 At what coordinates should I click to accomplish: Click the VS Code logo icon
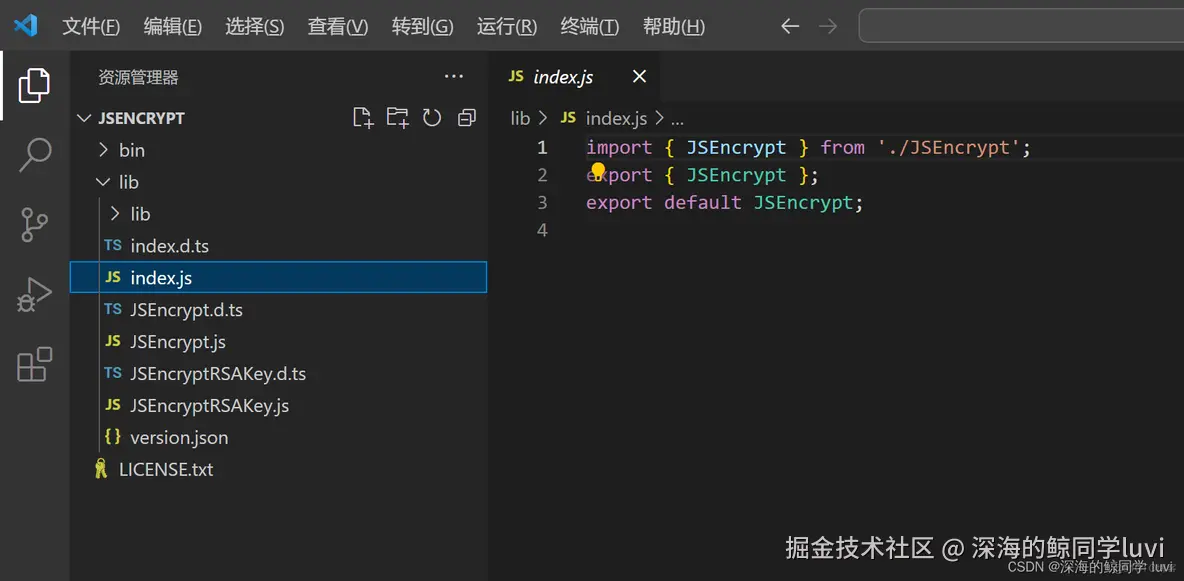click(x=25, y=26)
